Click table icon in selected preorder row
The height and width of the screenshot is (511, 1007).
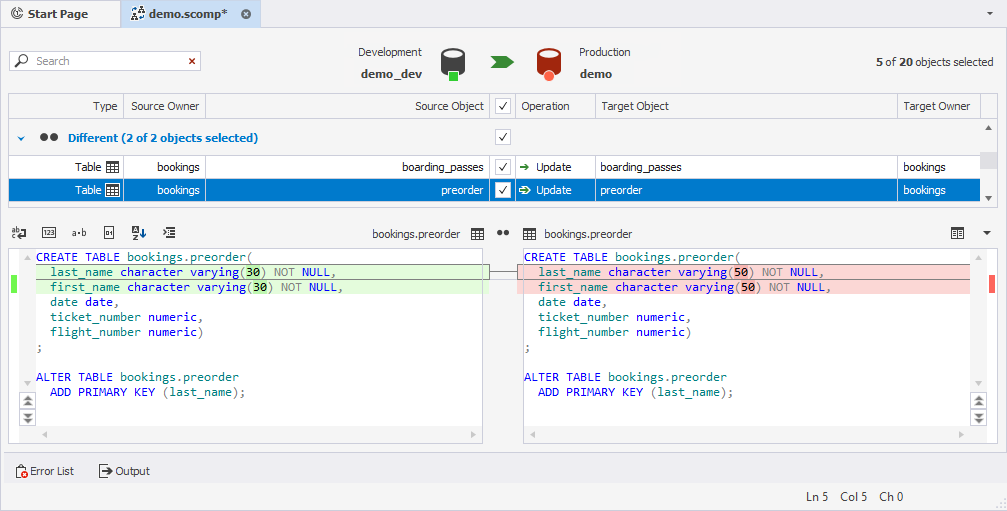pos(112,190)
